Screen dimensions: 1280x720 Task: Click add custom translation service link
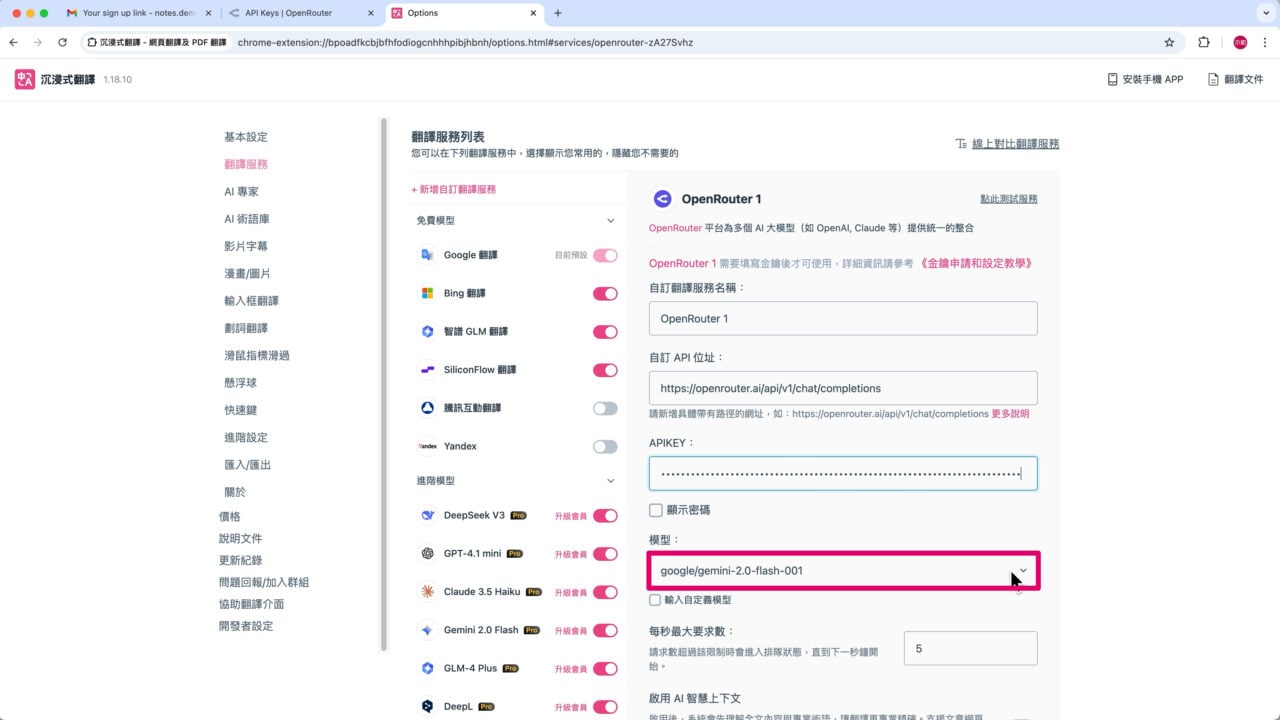click(454, 189)
